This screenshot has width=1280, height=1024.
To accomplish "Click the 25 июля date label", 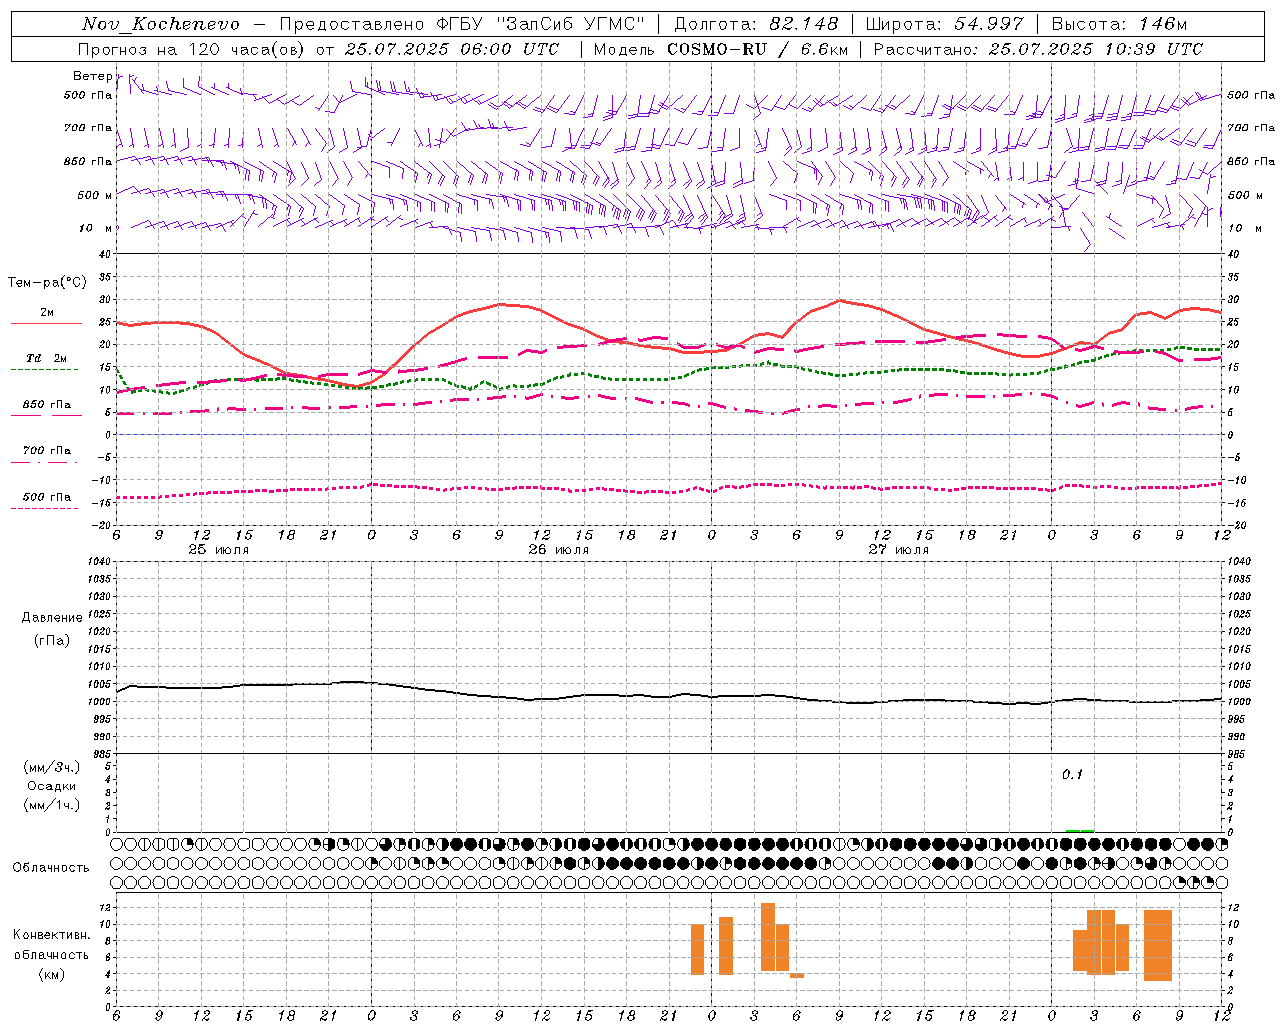I will pos(219,550).
